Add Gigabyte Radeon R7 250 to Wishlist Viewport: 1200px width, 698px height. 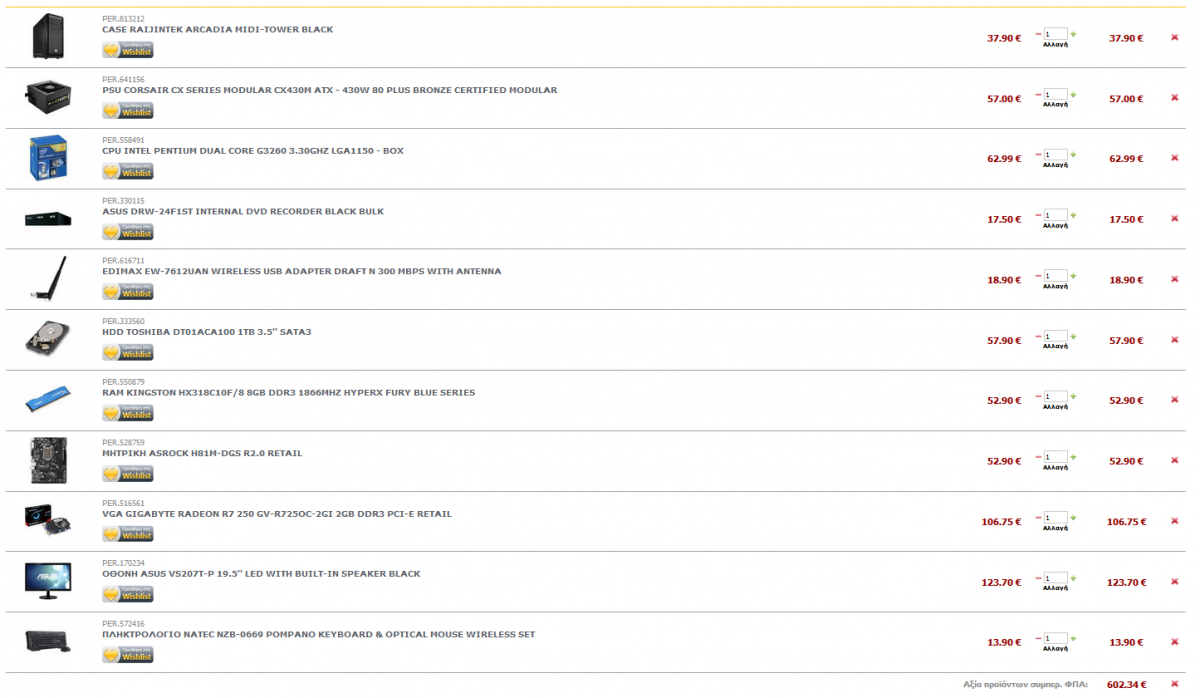(x=128, y=534)
